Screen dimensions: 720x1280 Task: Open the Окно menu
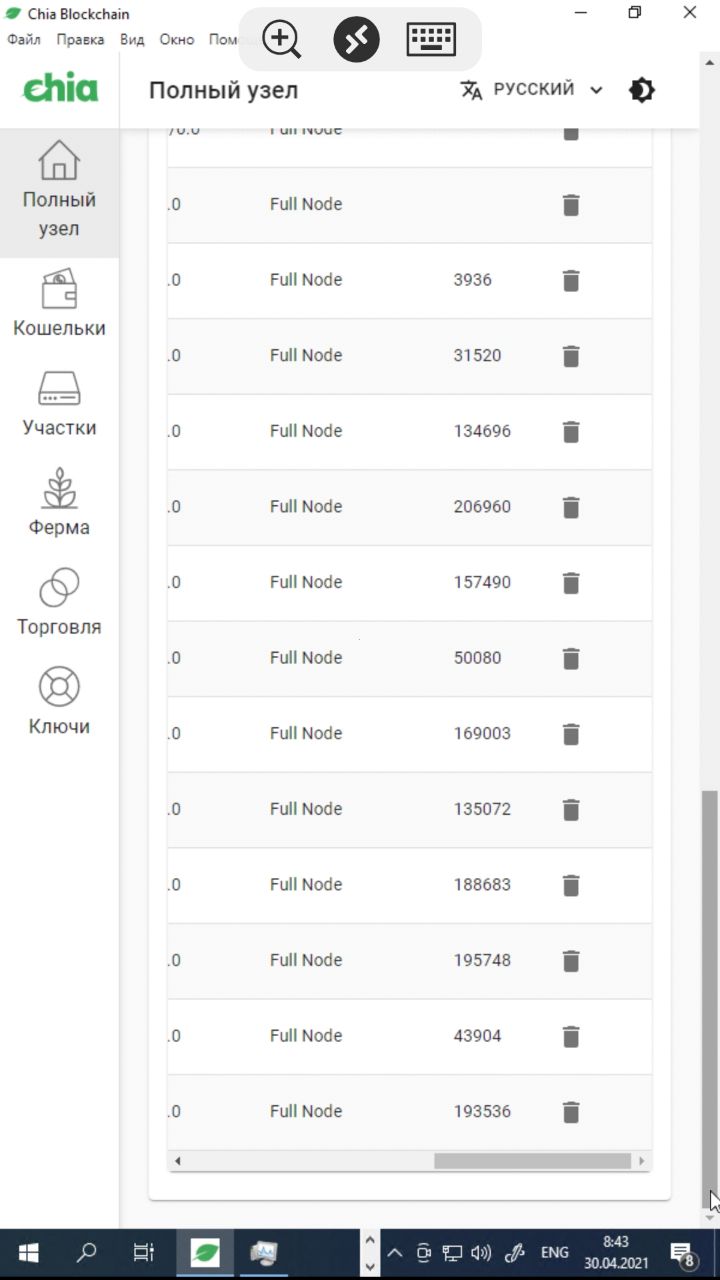177,40
